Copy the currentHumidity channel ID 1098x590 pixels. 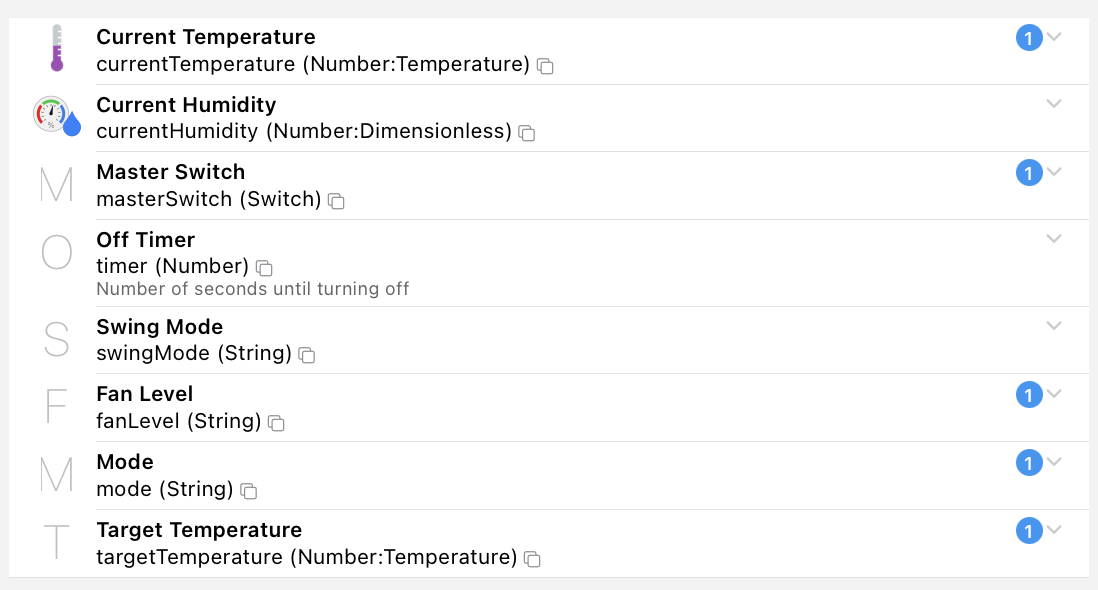coord(527,133)
